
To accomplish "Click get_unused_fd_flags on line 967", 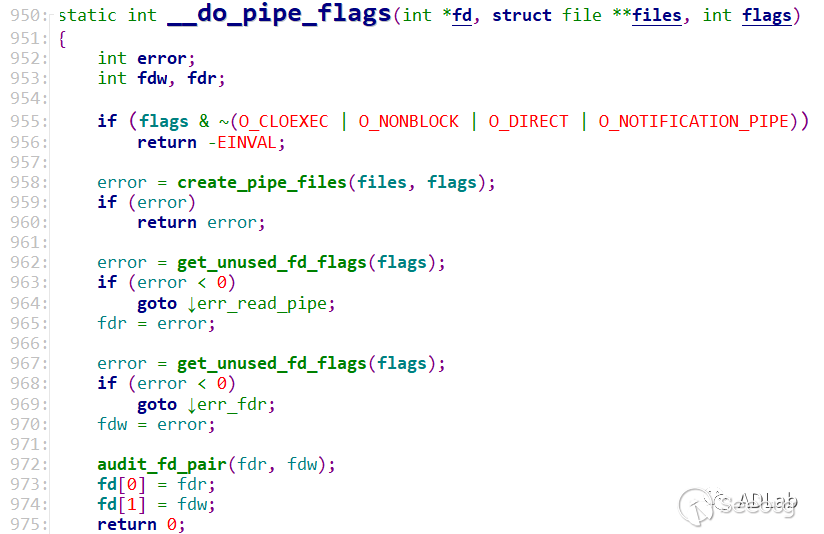I will (272, 363).
